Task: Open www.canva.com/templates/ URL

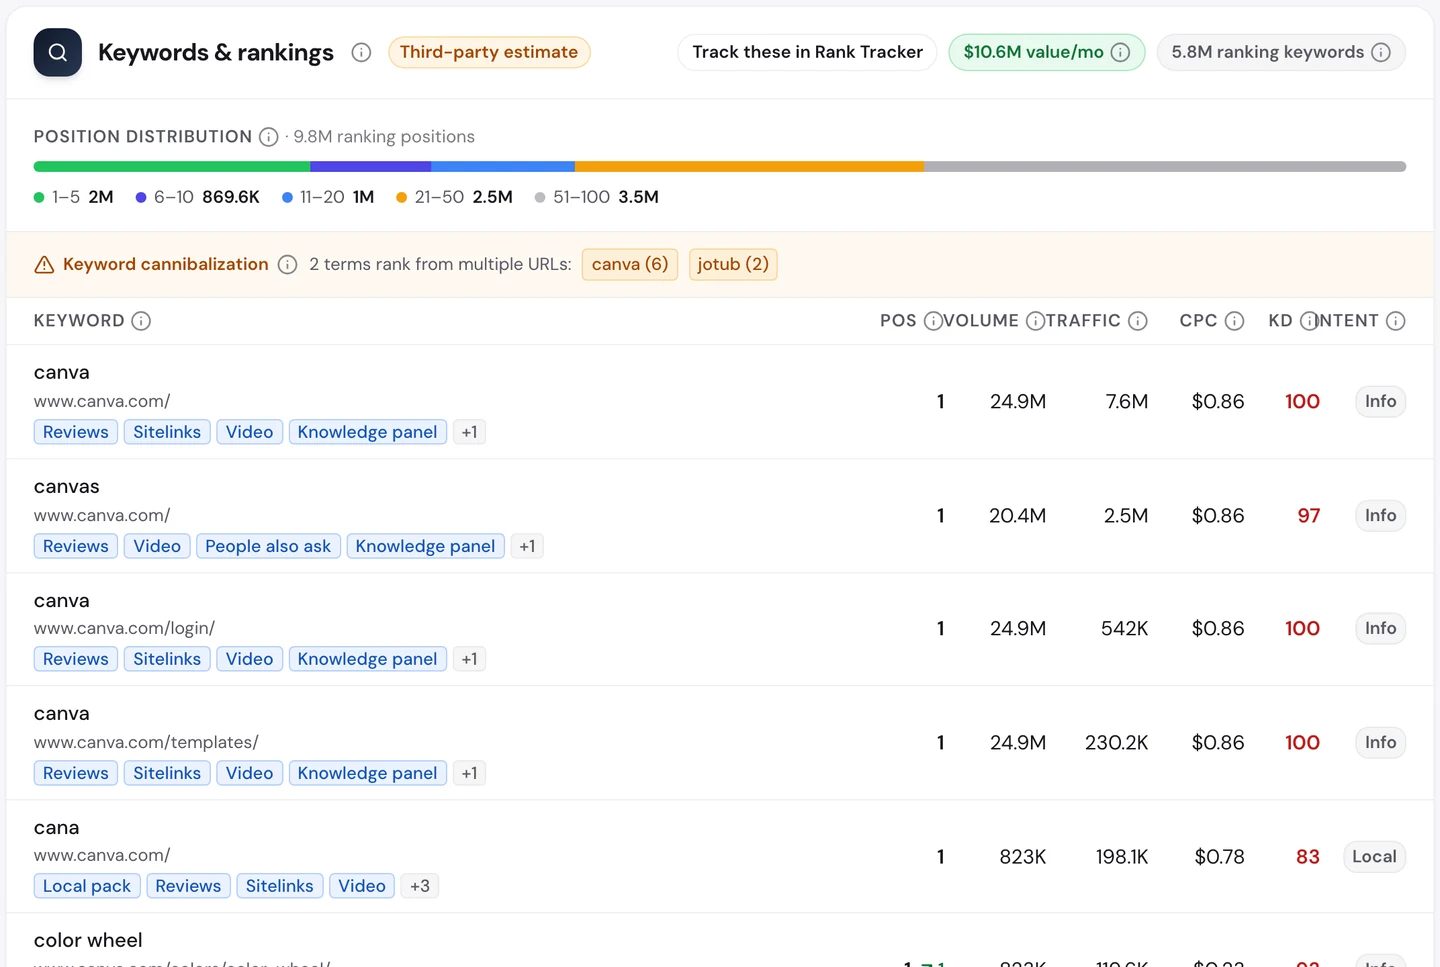Action: [146, 743]
